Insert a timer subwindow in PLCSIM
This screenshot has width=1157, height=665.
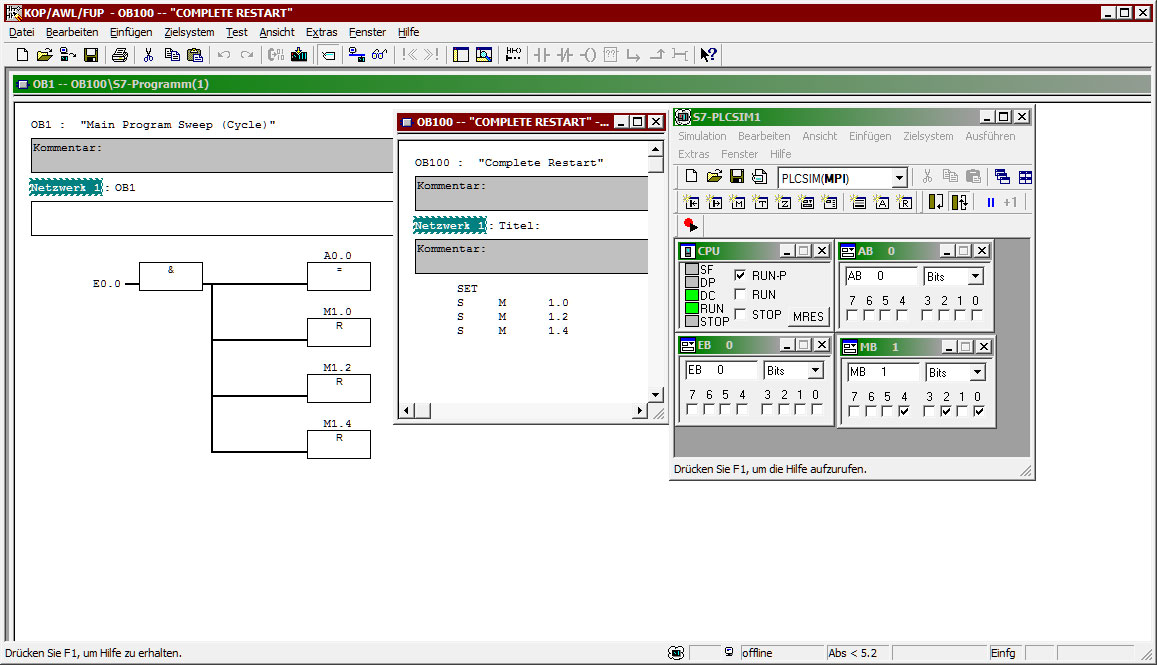760,203
